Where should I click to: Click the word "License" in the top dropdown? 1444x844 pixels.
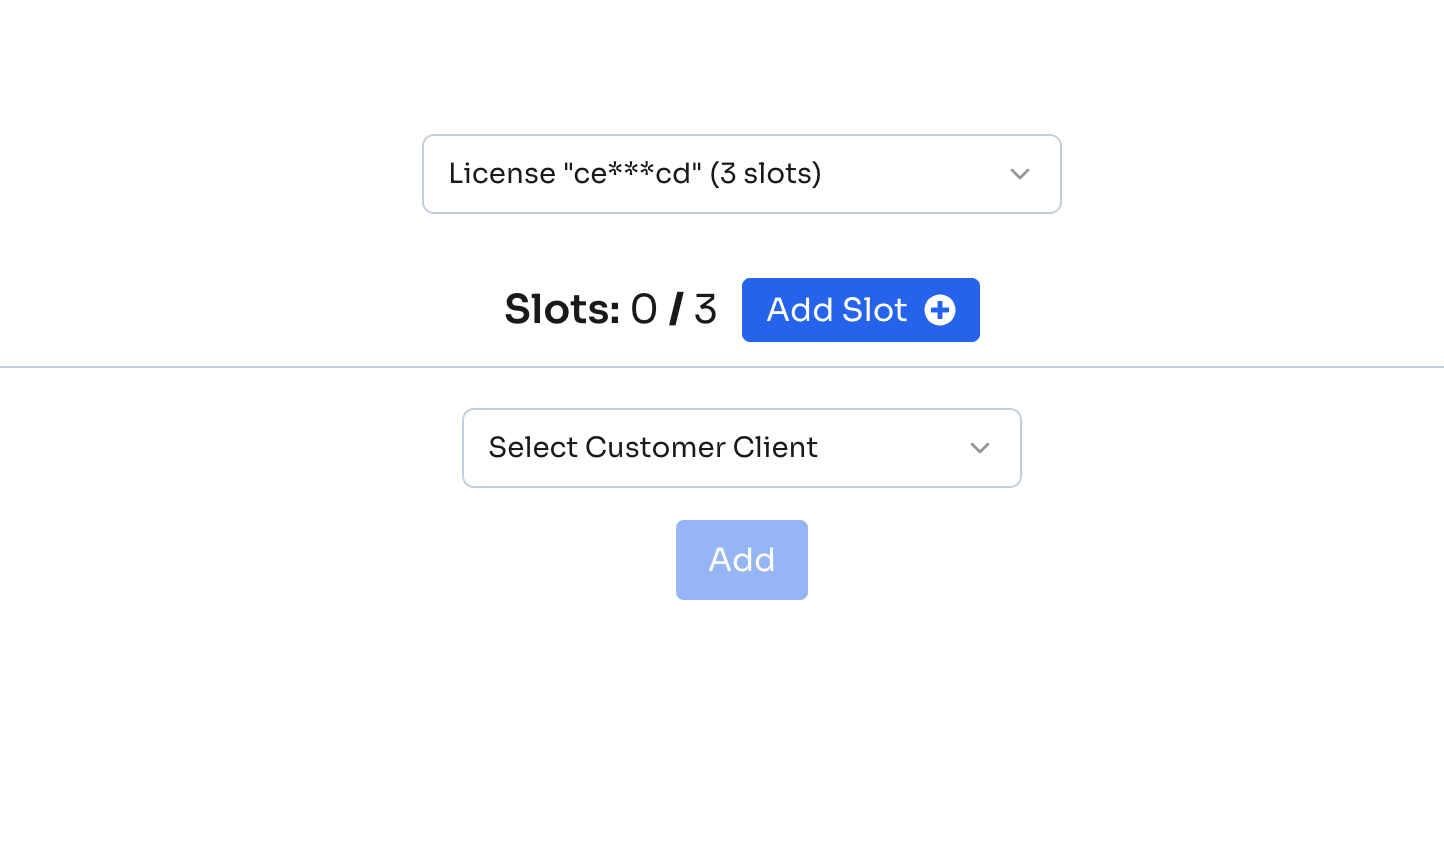click(501, 174)
